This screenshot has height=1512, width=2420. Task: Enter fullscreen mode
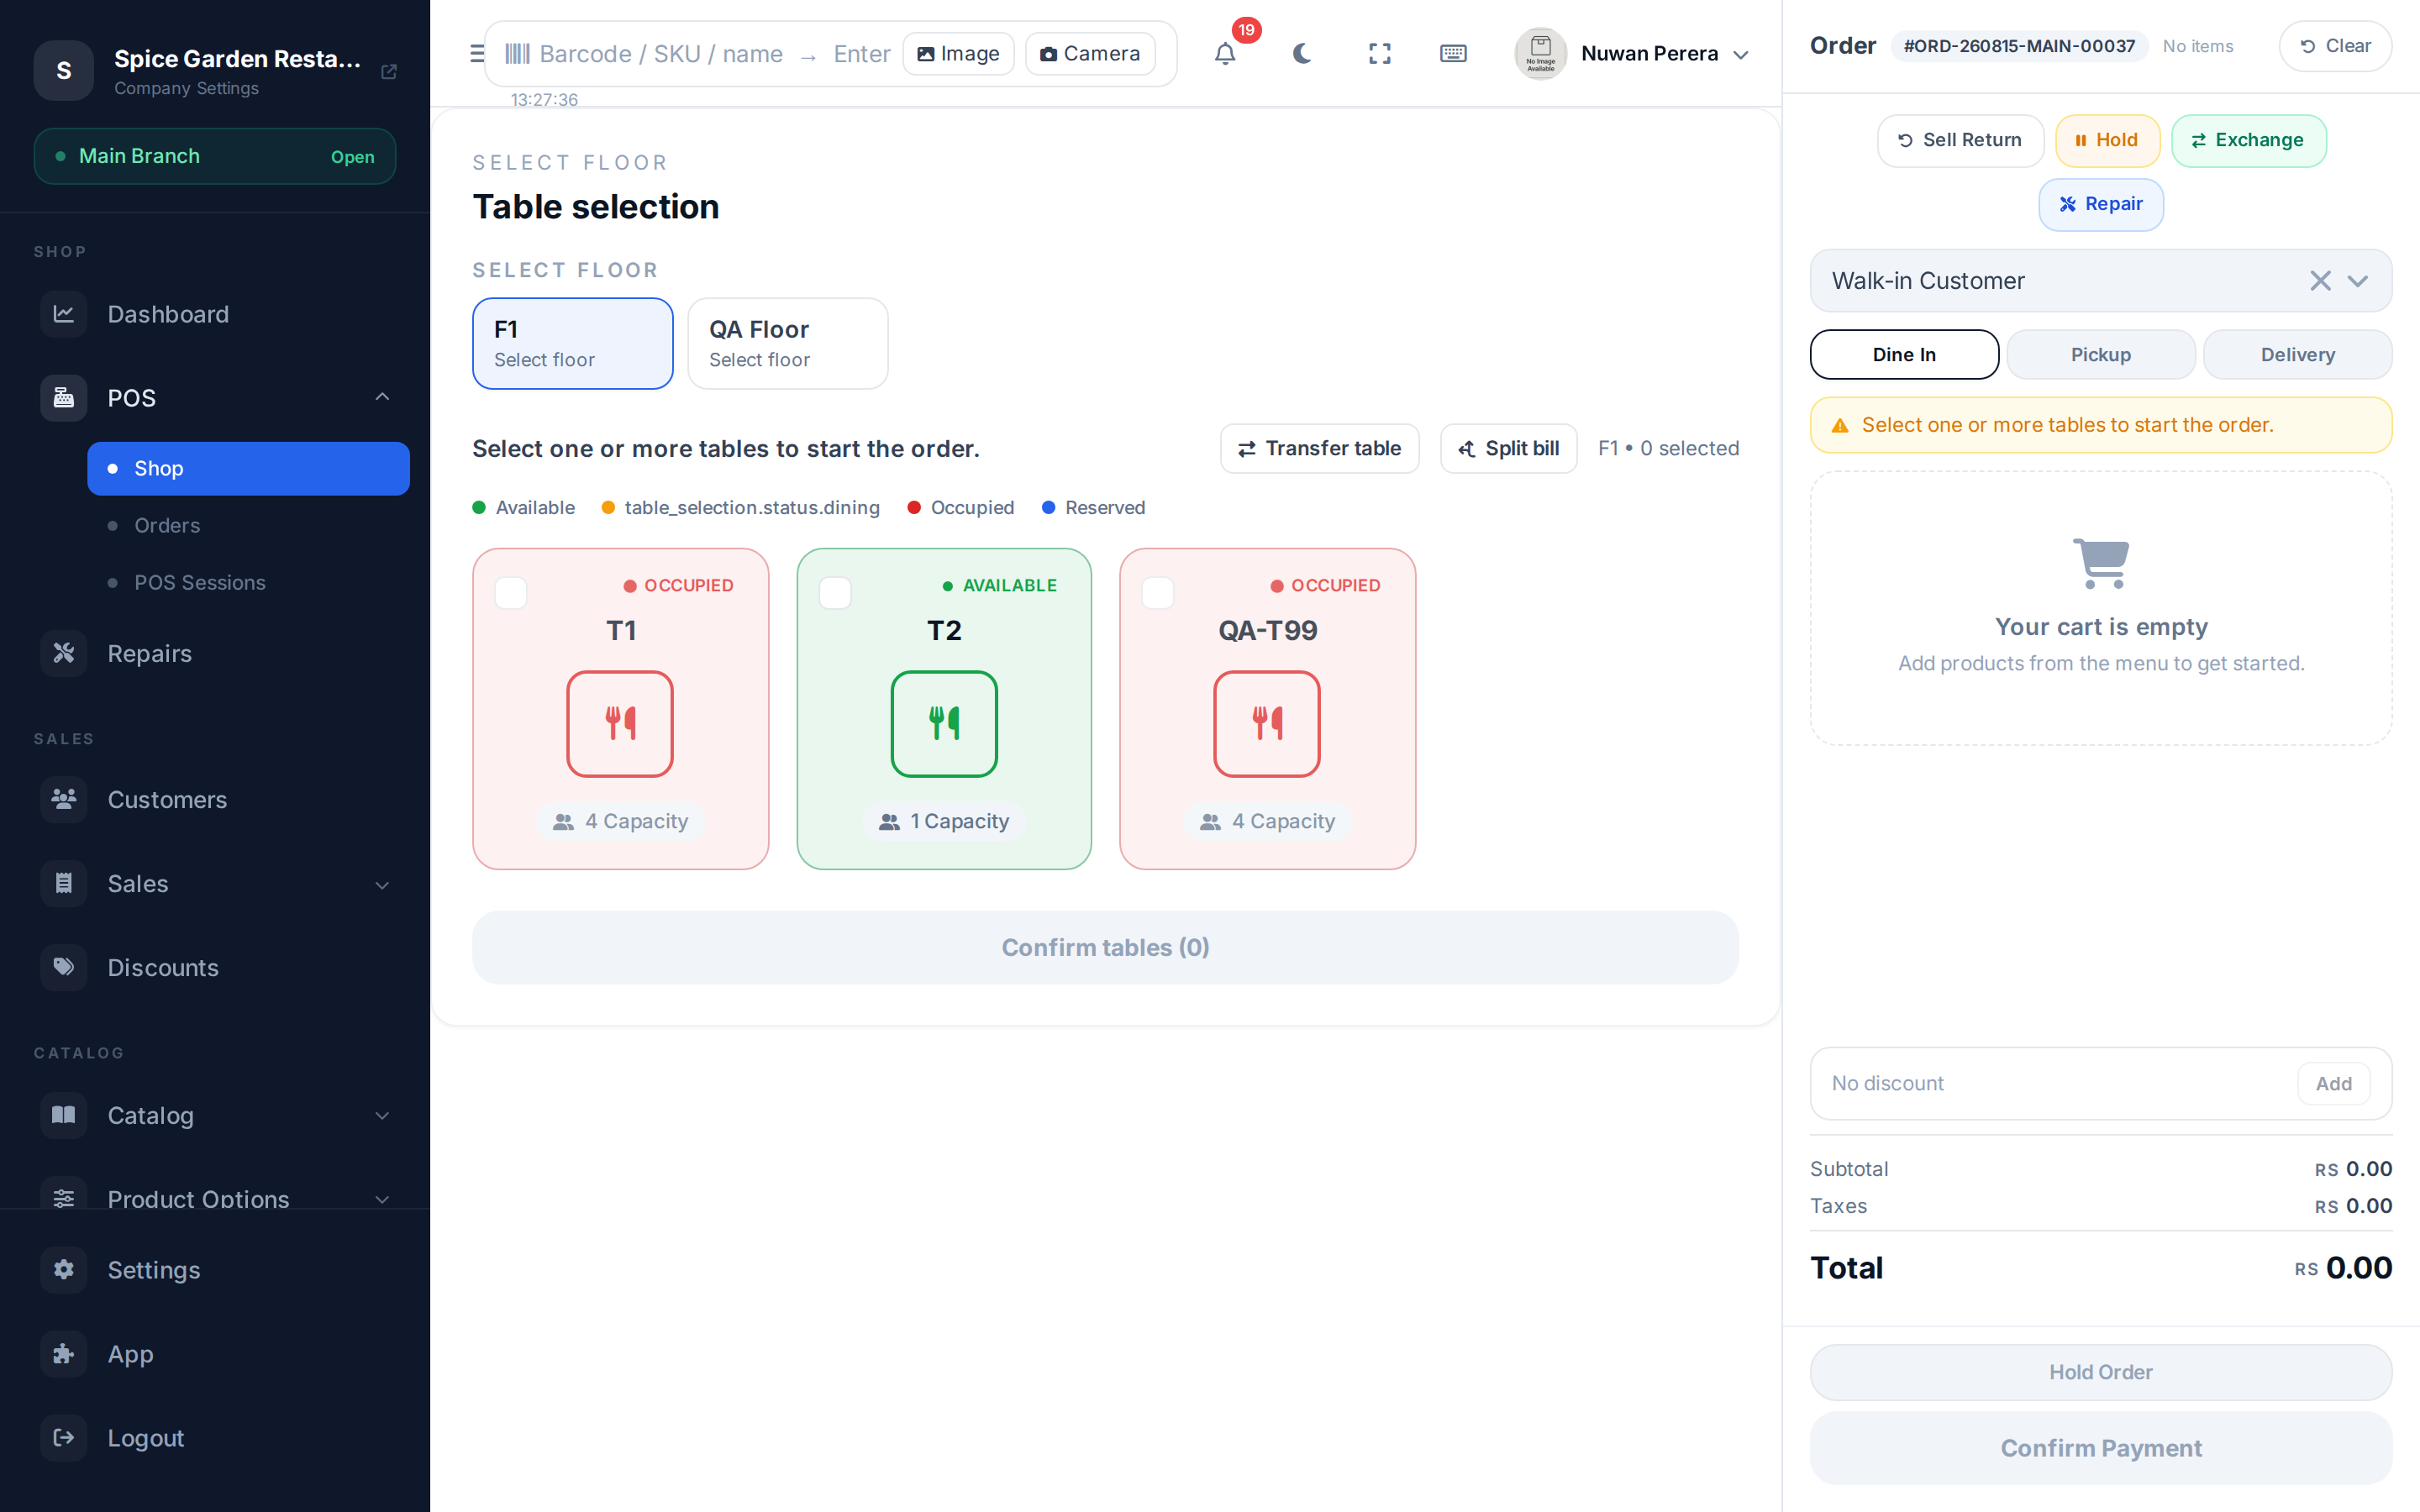(1379, 54)
